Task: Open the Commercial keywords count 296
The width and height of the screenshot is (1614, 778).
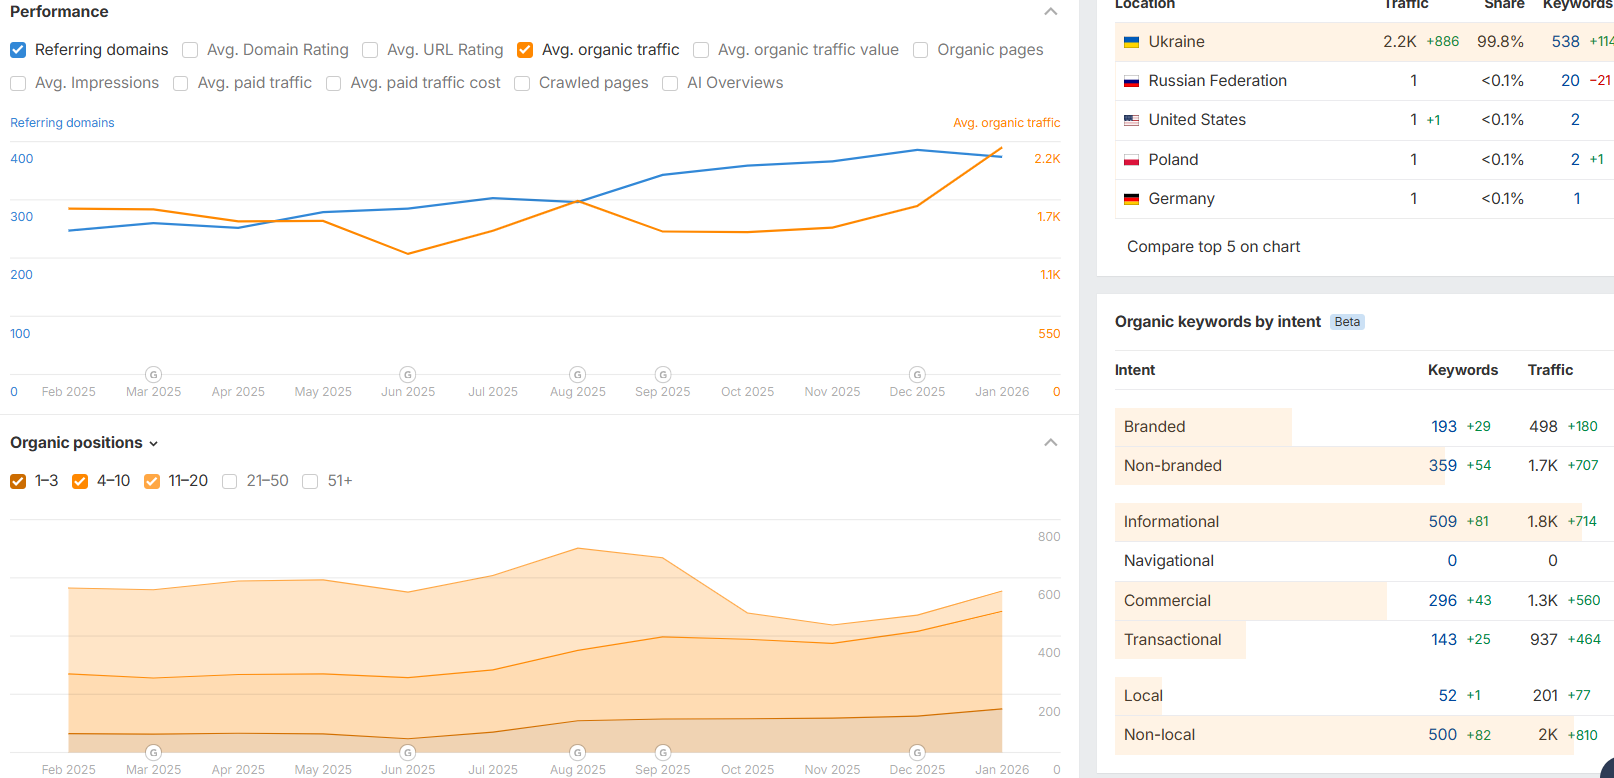Action: [1442, 601]
